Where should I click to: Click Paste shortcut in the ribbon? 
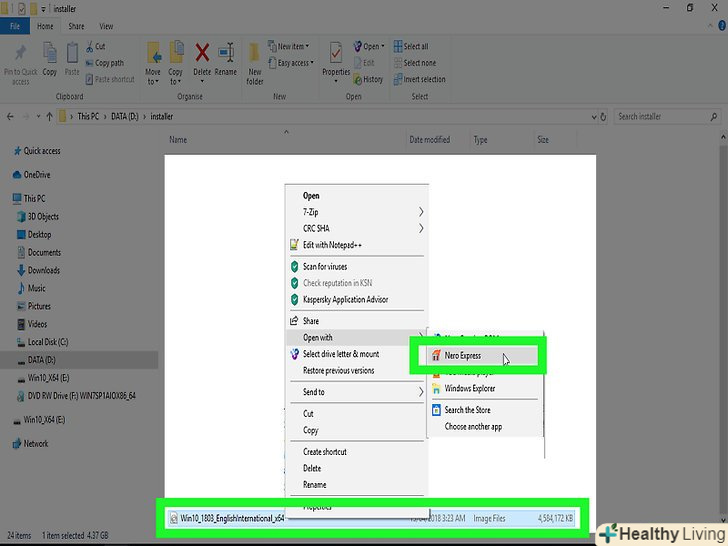(110, 79)
